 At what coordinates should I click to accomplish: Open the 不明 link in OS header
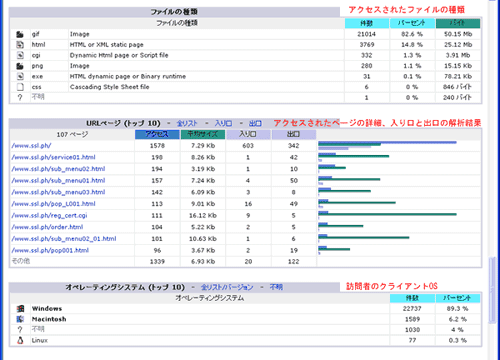pyautogui.click(x=276, y=287)
